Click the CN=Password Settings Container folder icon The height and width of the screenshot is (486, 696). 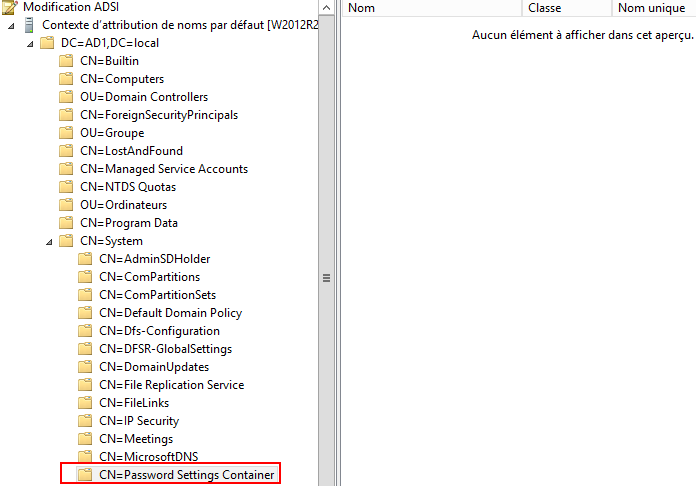(x=85, y=475)
